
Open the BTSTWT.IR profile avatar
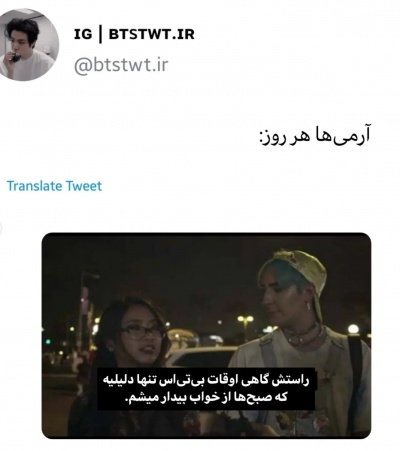pyautogui.click(x=27, y=45)
